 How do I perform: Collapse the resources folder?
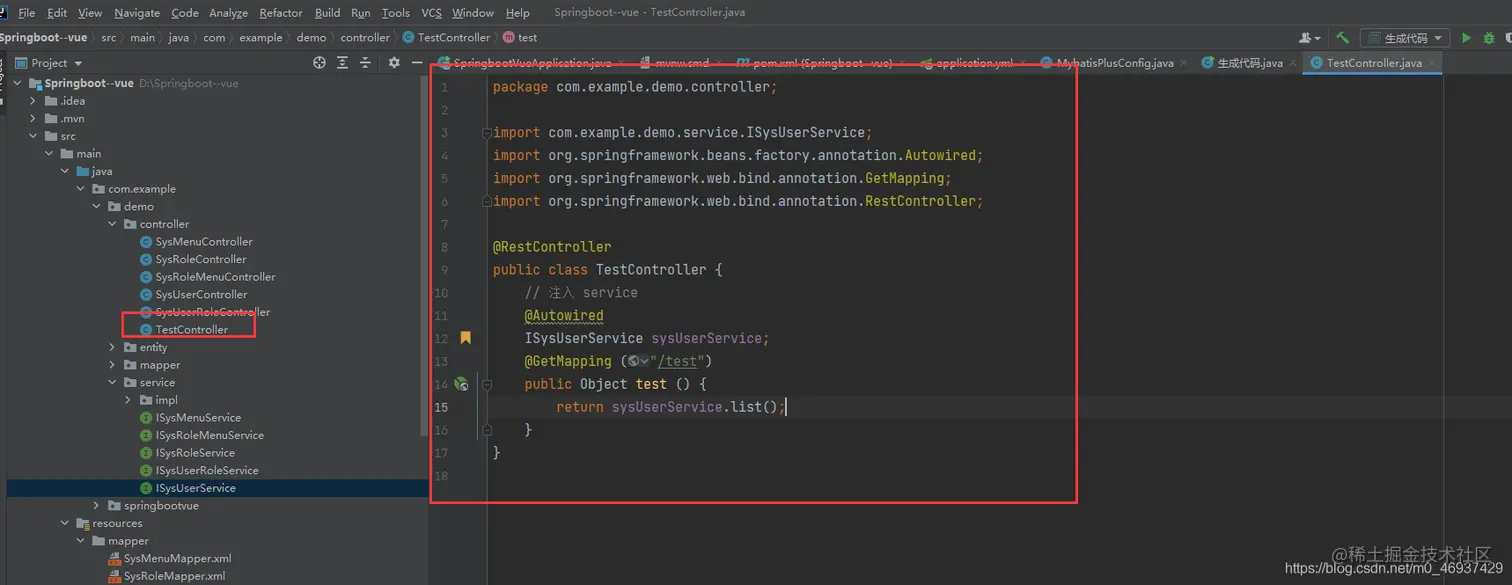tap(66, 523)
